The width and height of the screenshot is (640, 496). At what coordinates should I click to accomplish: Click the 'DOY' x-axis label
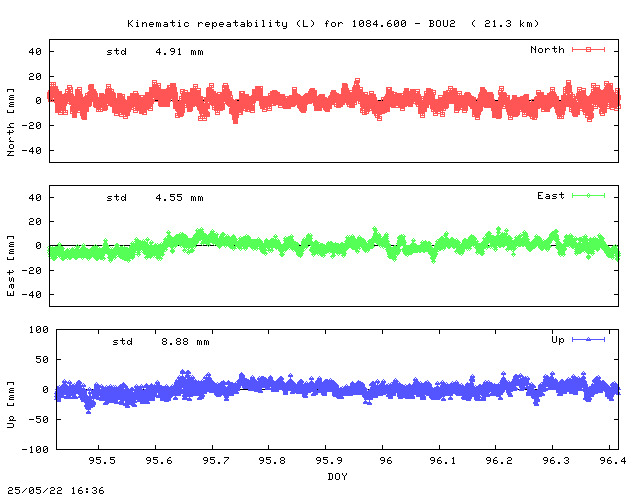pos(337,476)
